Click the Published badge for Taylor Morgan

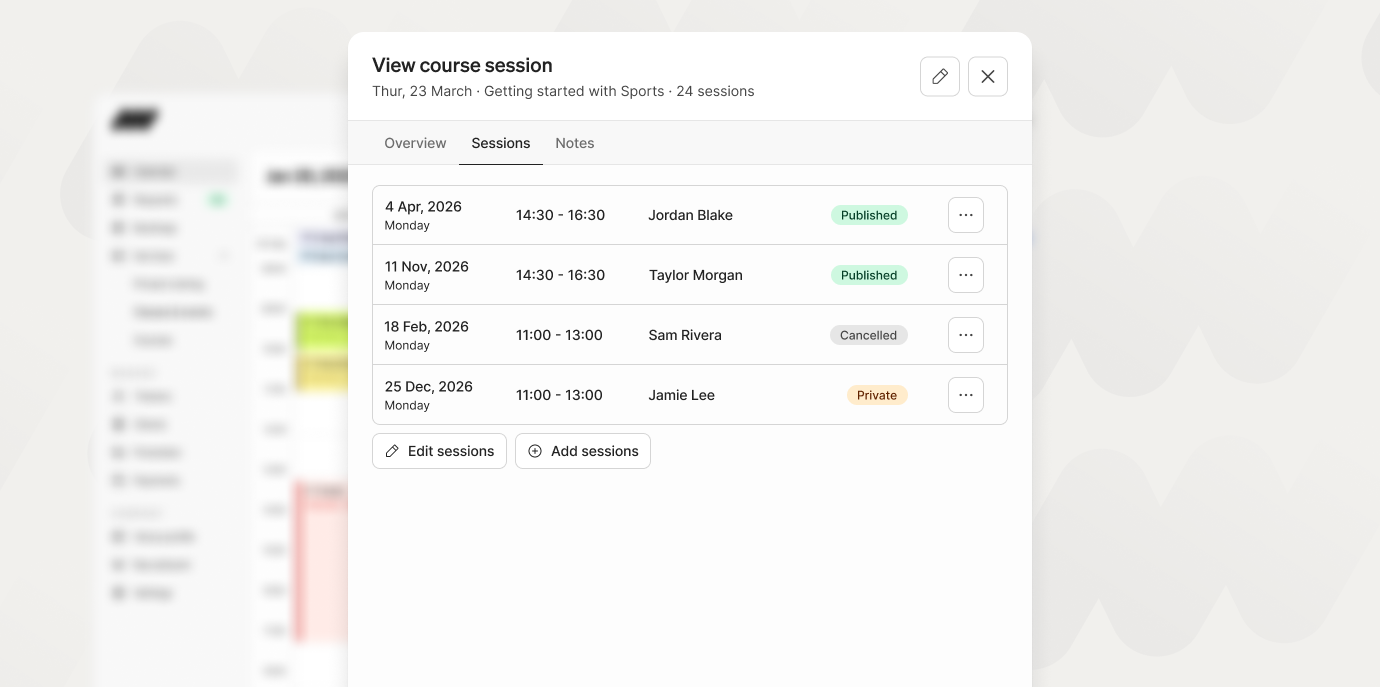869,275
